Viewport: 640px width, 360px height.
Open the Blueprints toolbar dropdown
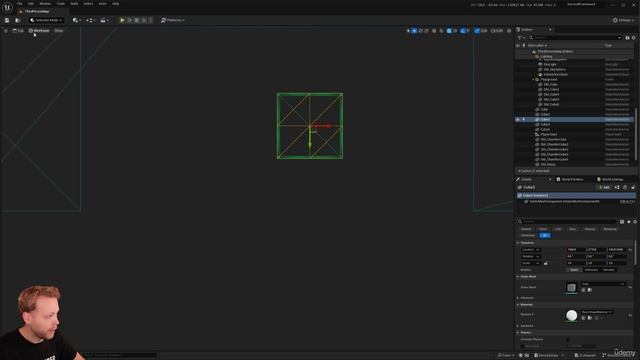click(x=90, y=20)
